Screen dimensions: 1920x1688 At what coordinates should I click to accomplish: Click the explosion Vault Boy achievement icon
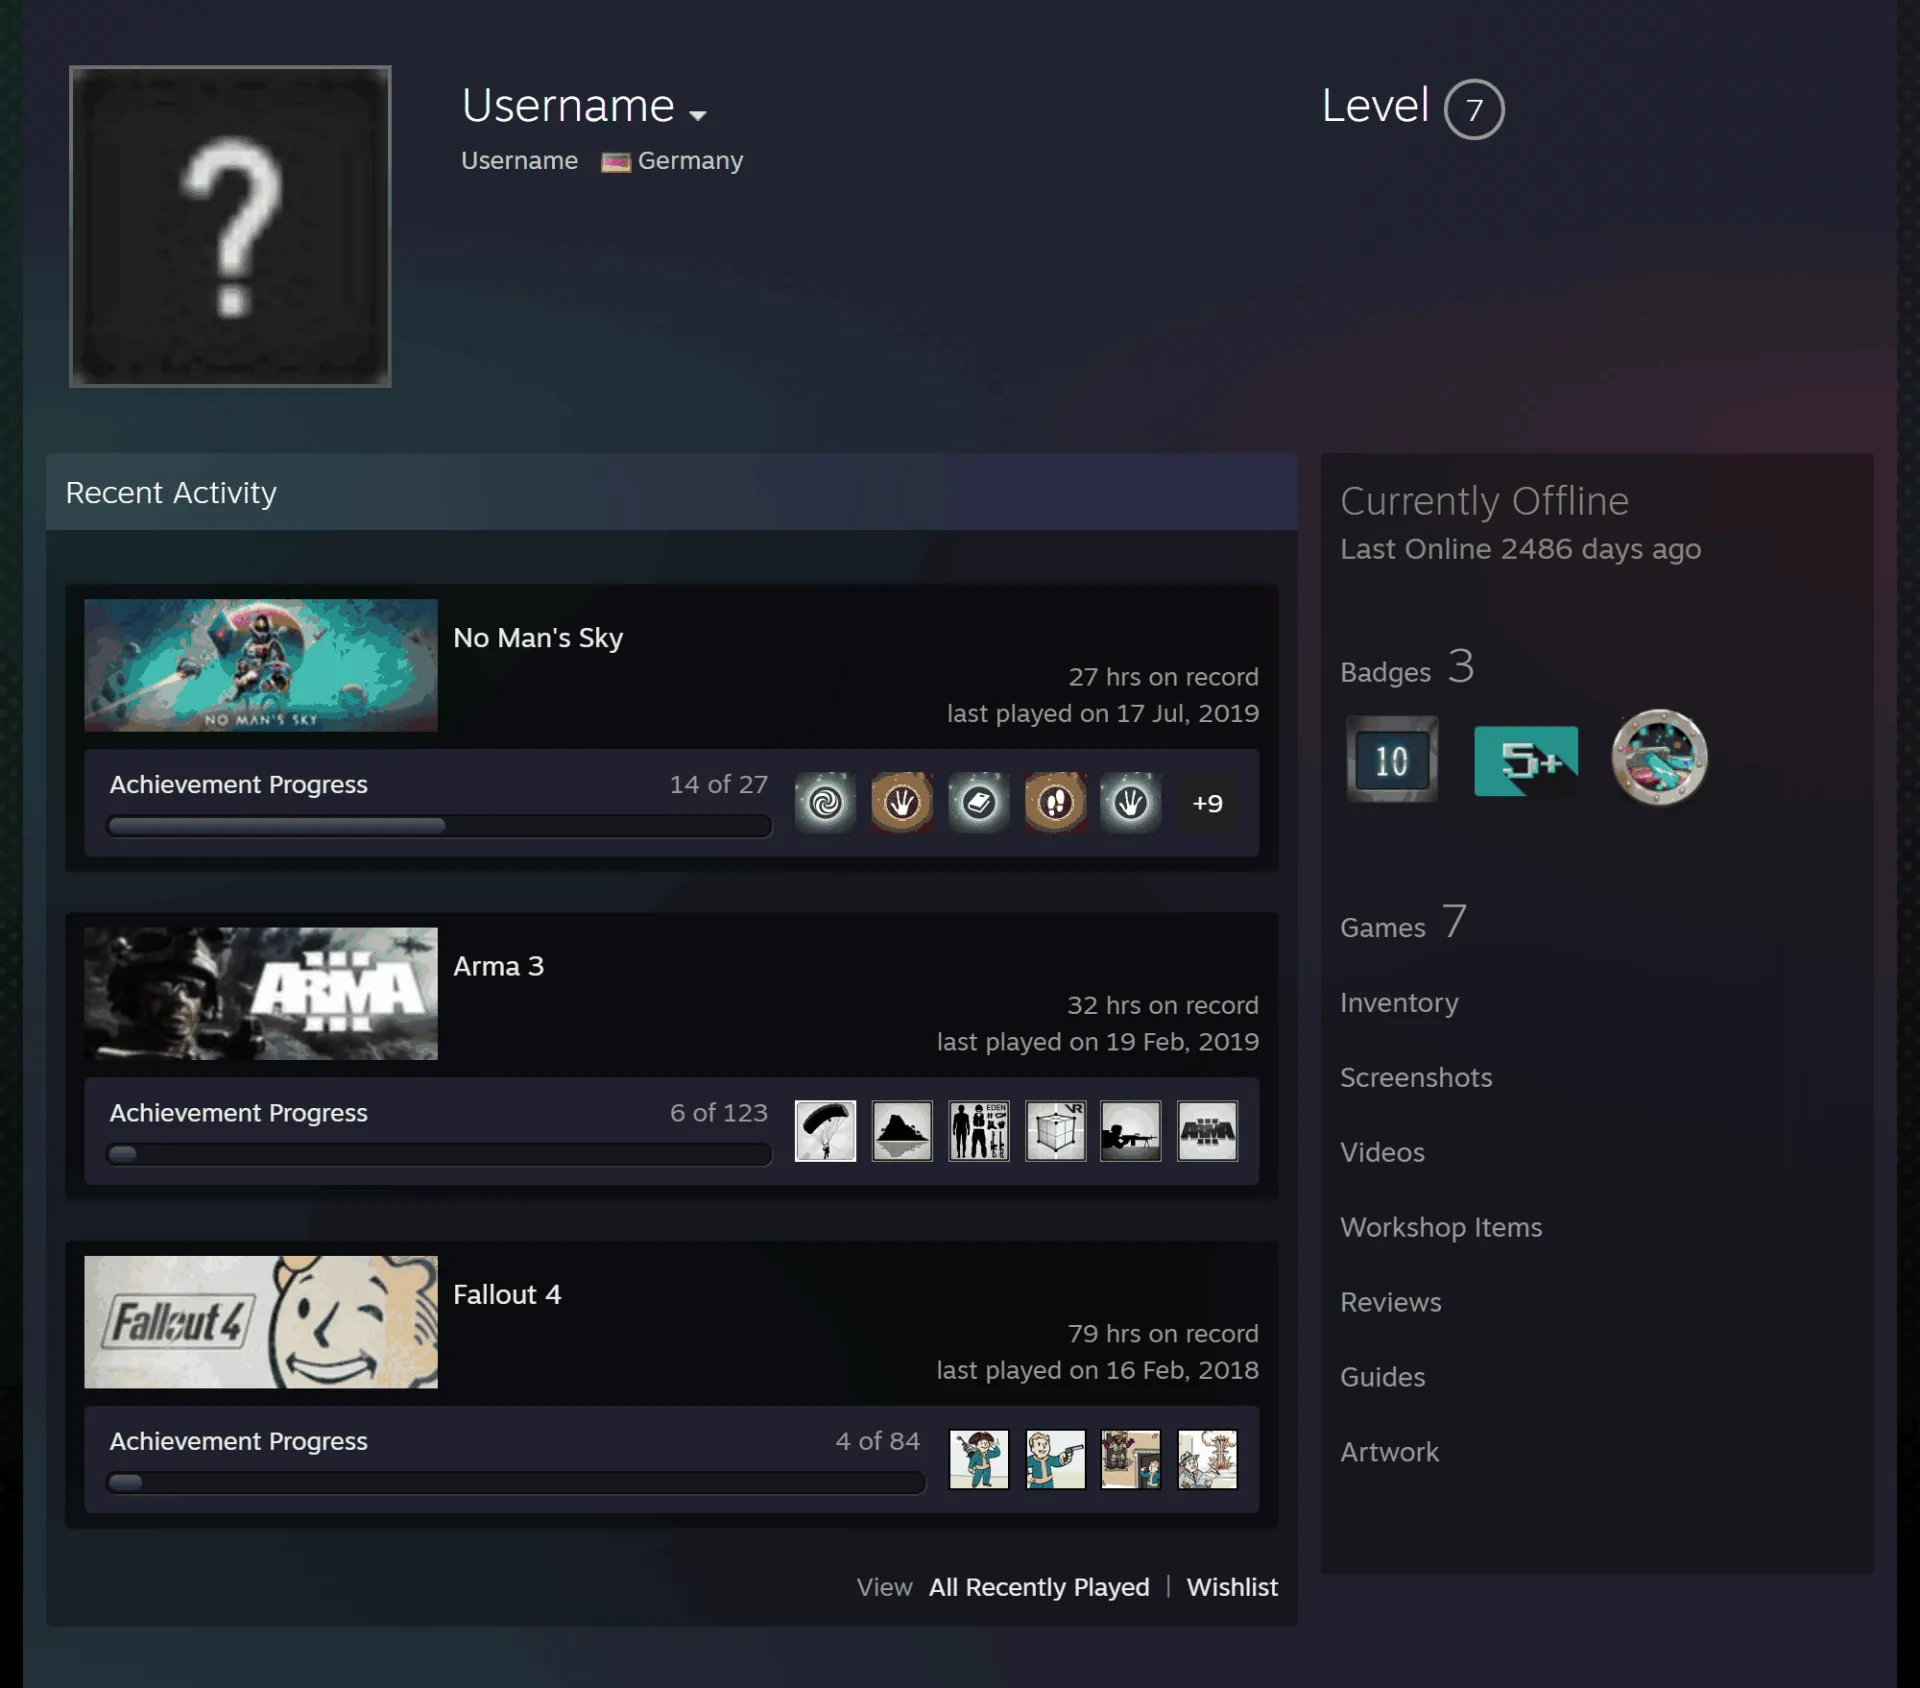pyautogui.click(x=1207, y=1459)
